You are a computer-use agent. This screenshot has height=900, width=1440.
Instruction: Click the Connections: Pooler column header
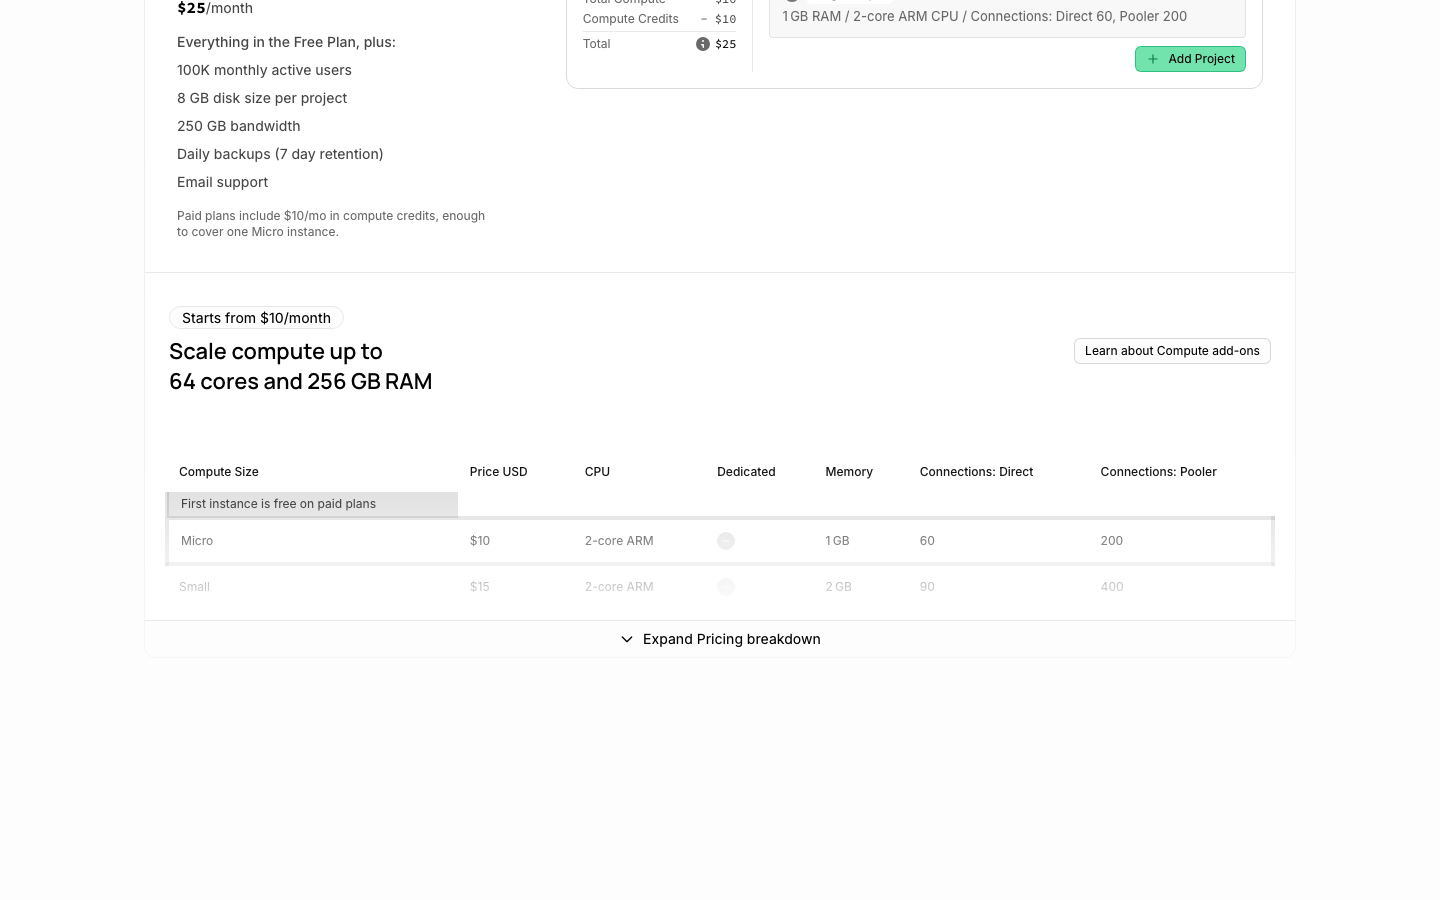click(1158, 472)
